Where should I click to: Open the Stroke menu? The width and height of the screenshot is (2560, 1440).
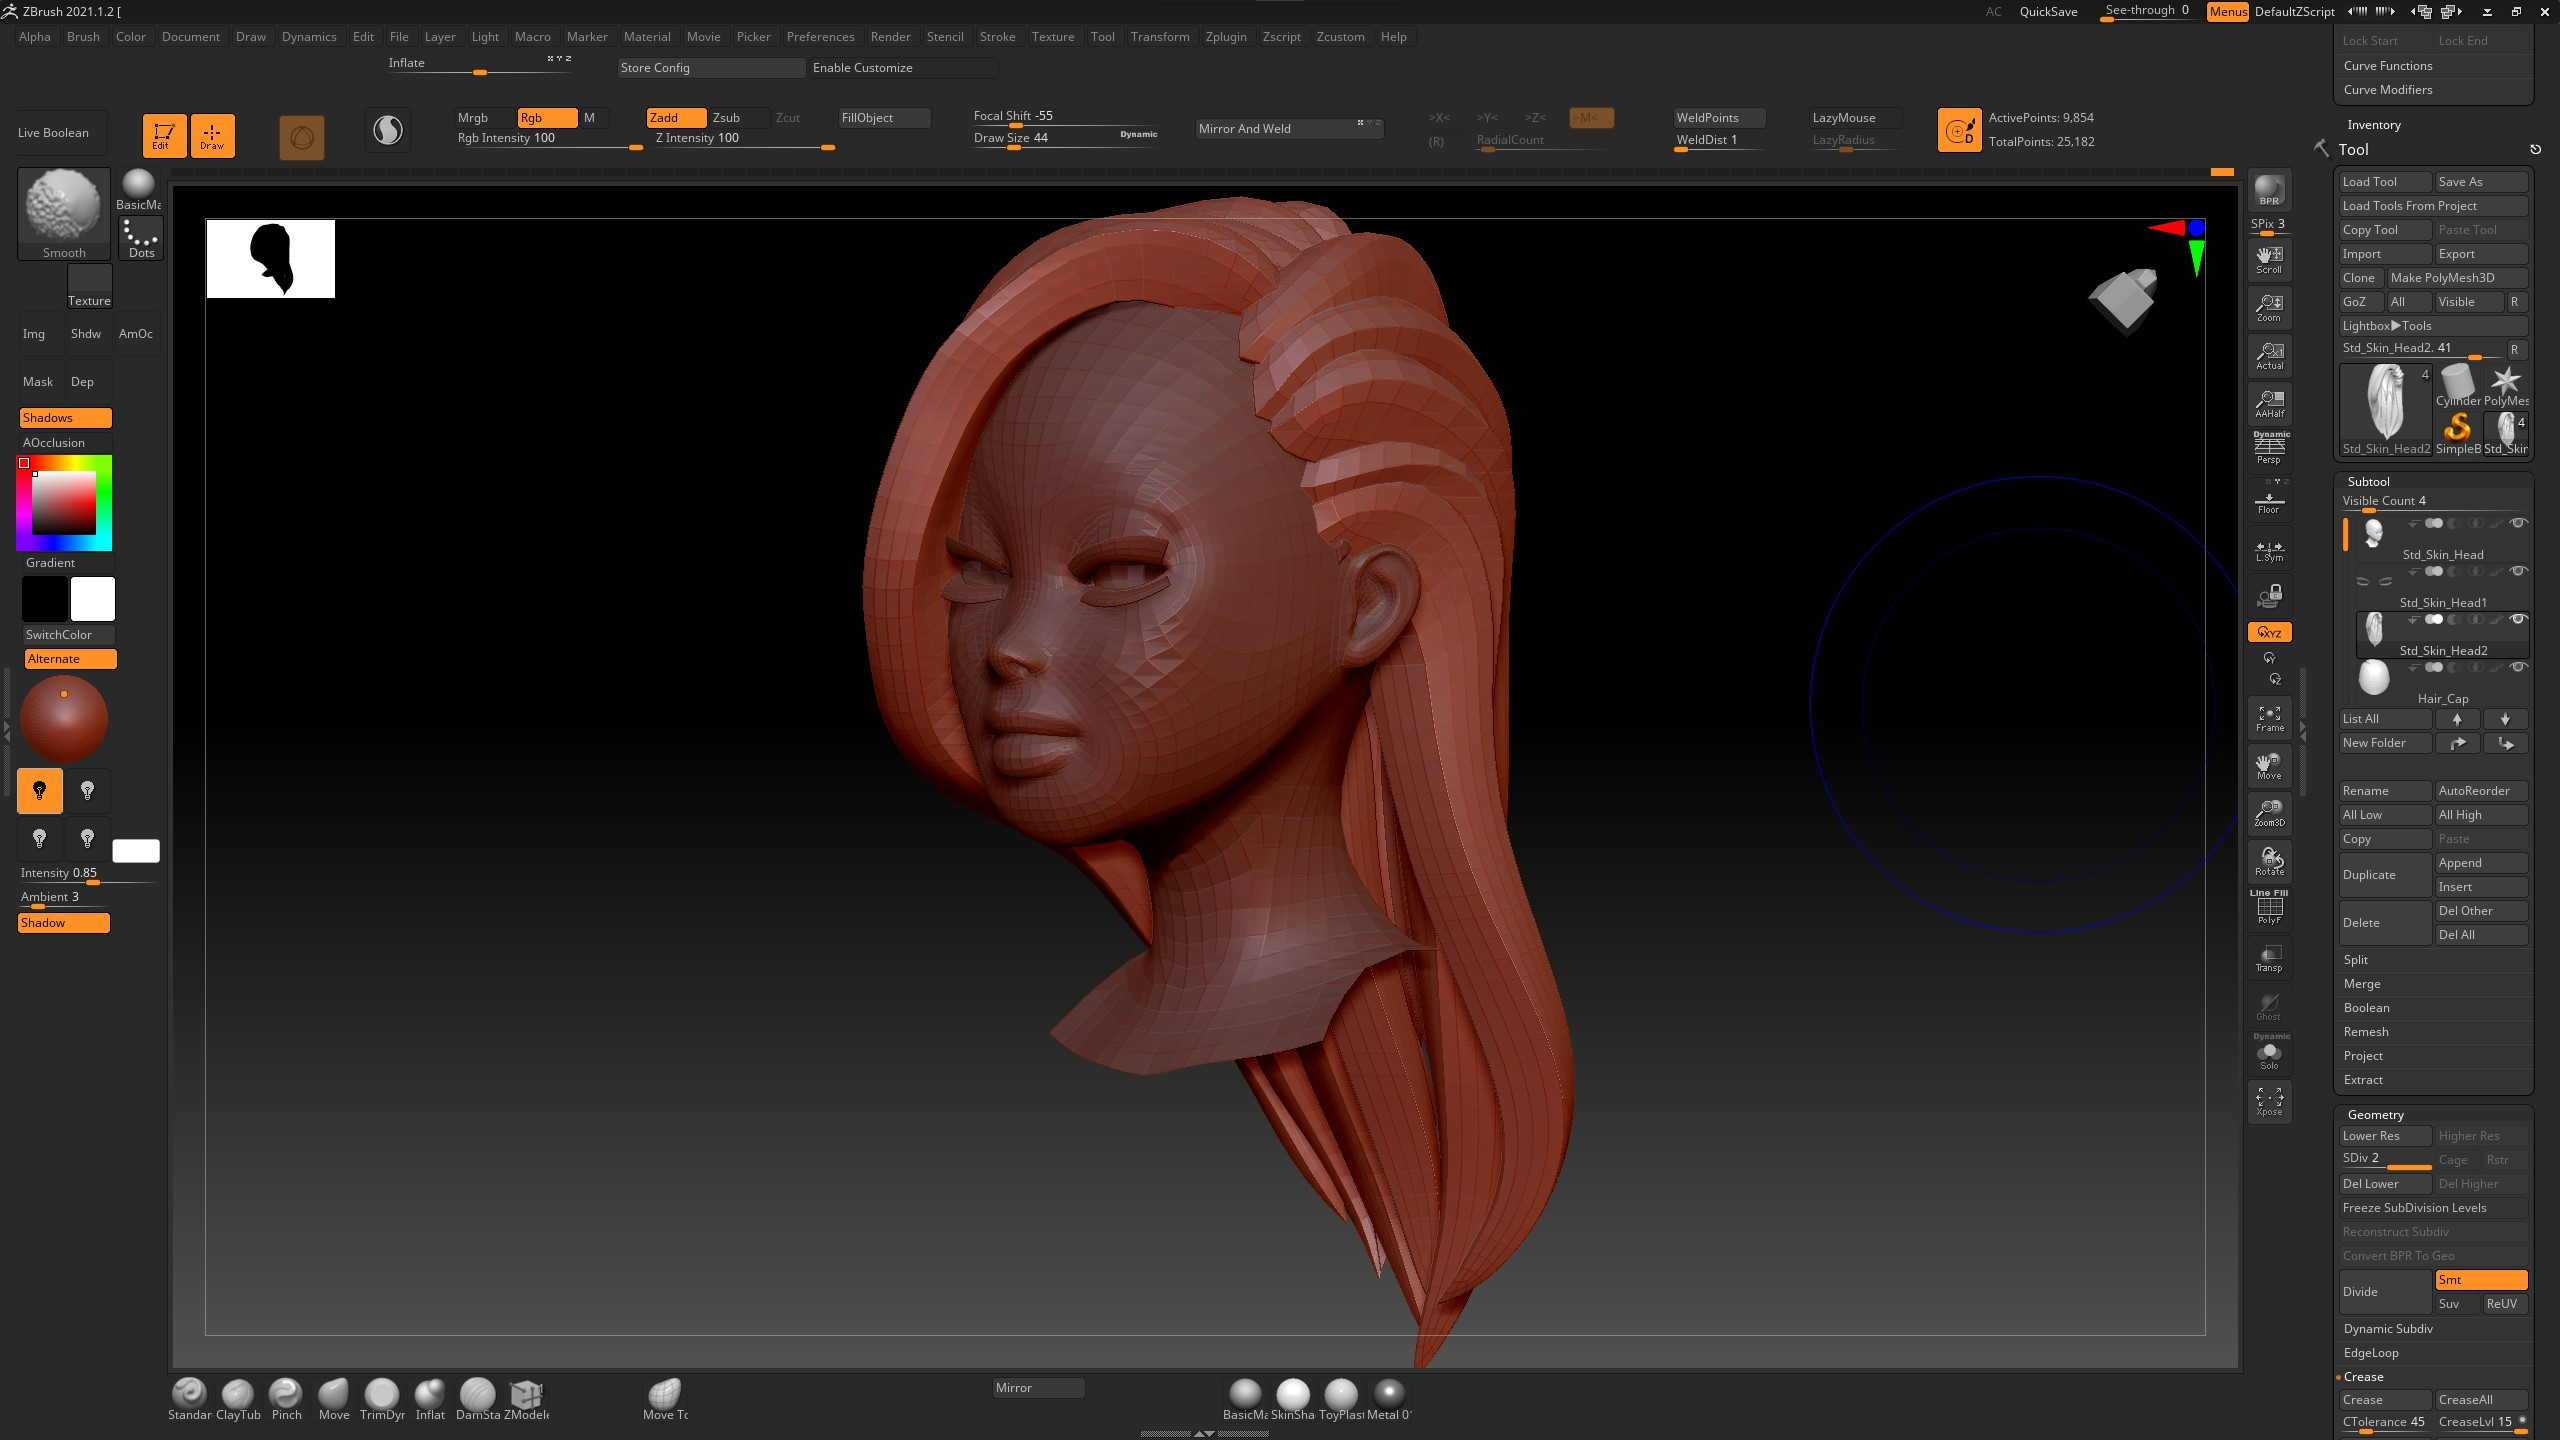[996, 37]
